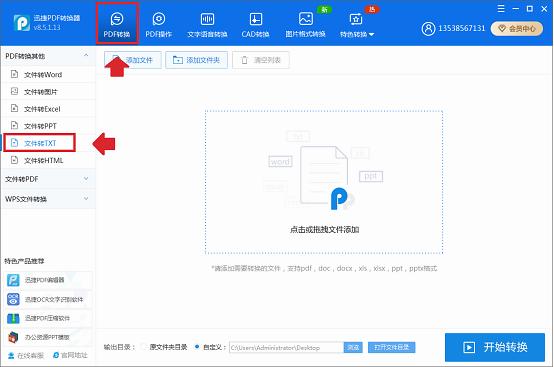Viewport: 554px width, 367px height.
Task: Open the 办公资源PPT模板 product link
Action: pyautogui.click(x=48, y=337)
